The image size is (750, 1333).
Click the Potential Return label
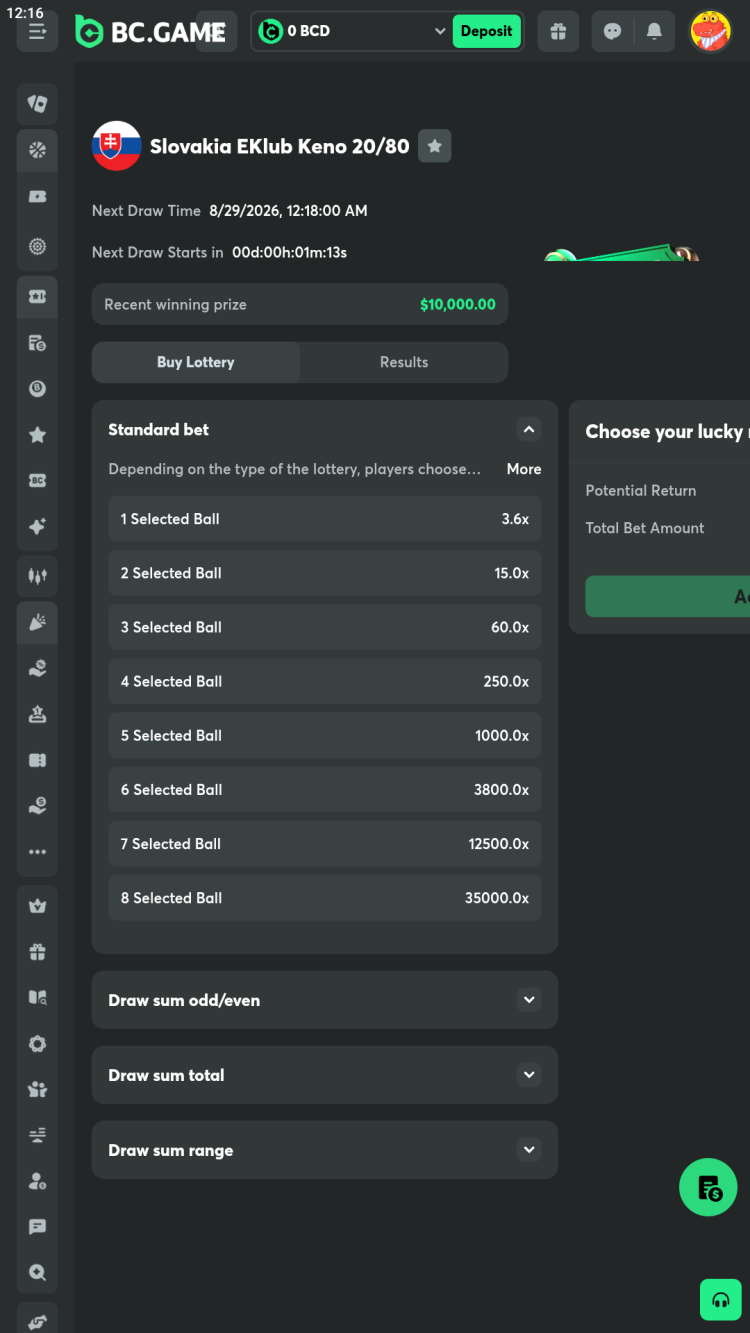tap(641, 490)
